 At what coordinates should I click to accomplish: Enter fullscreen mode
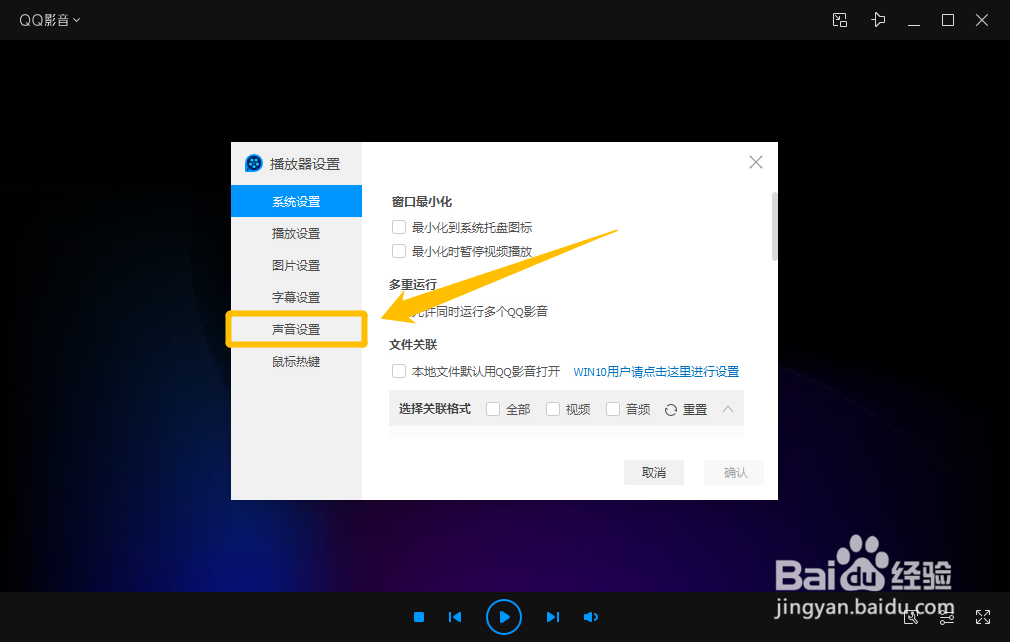coord(983,617)
